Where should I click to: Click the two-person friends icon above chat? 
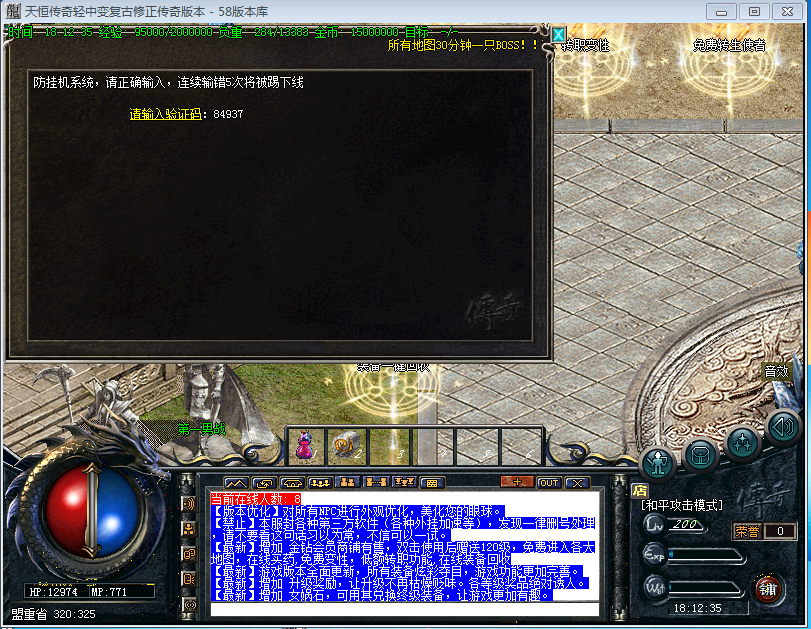click(348, 483)
